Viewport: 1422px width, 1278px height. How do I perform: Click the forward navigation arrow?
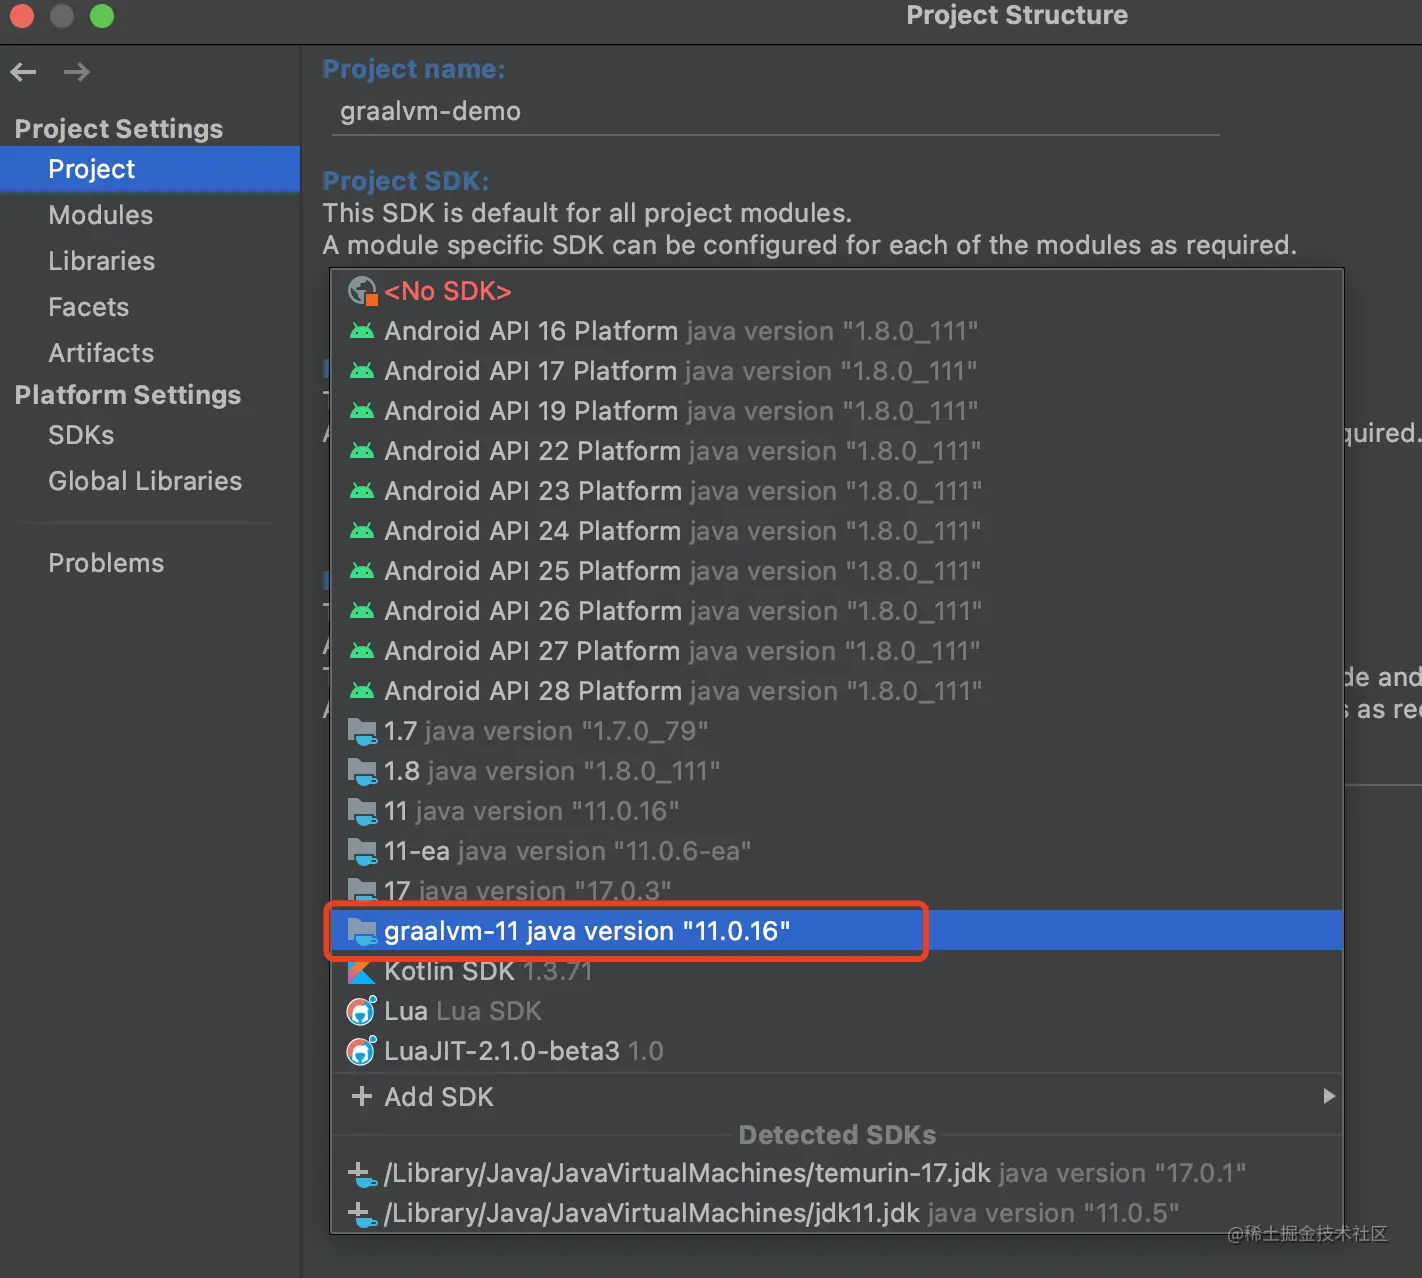(77, 72)
